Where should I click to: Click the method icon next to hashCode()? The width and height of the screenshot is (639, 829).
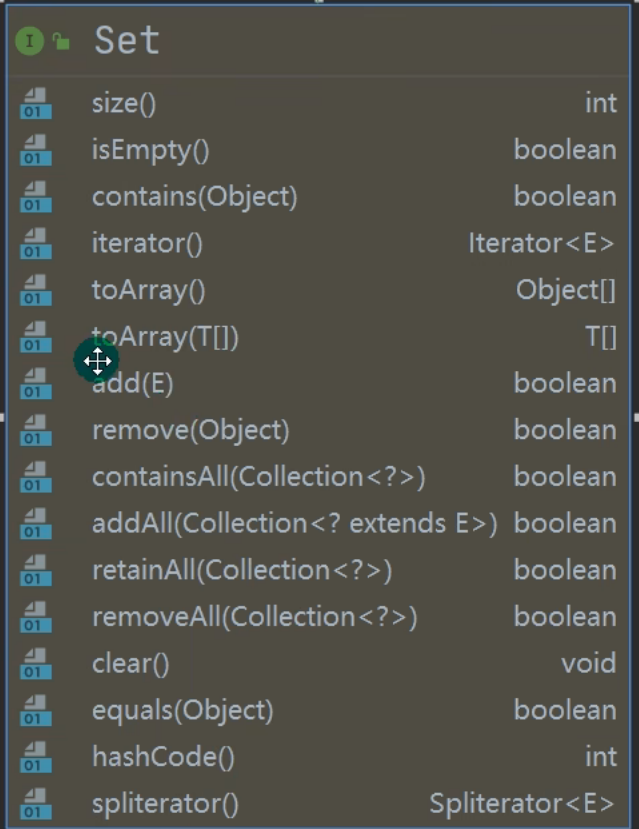coord(36,757)
